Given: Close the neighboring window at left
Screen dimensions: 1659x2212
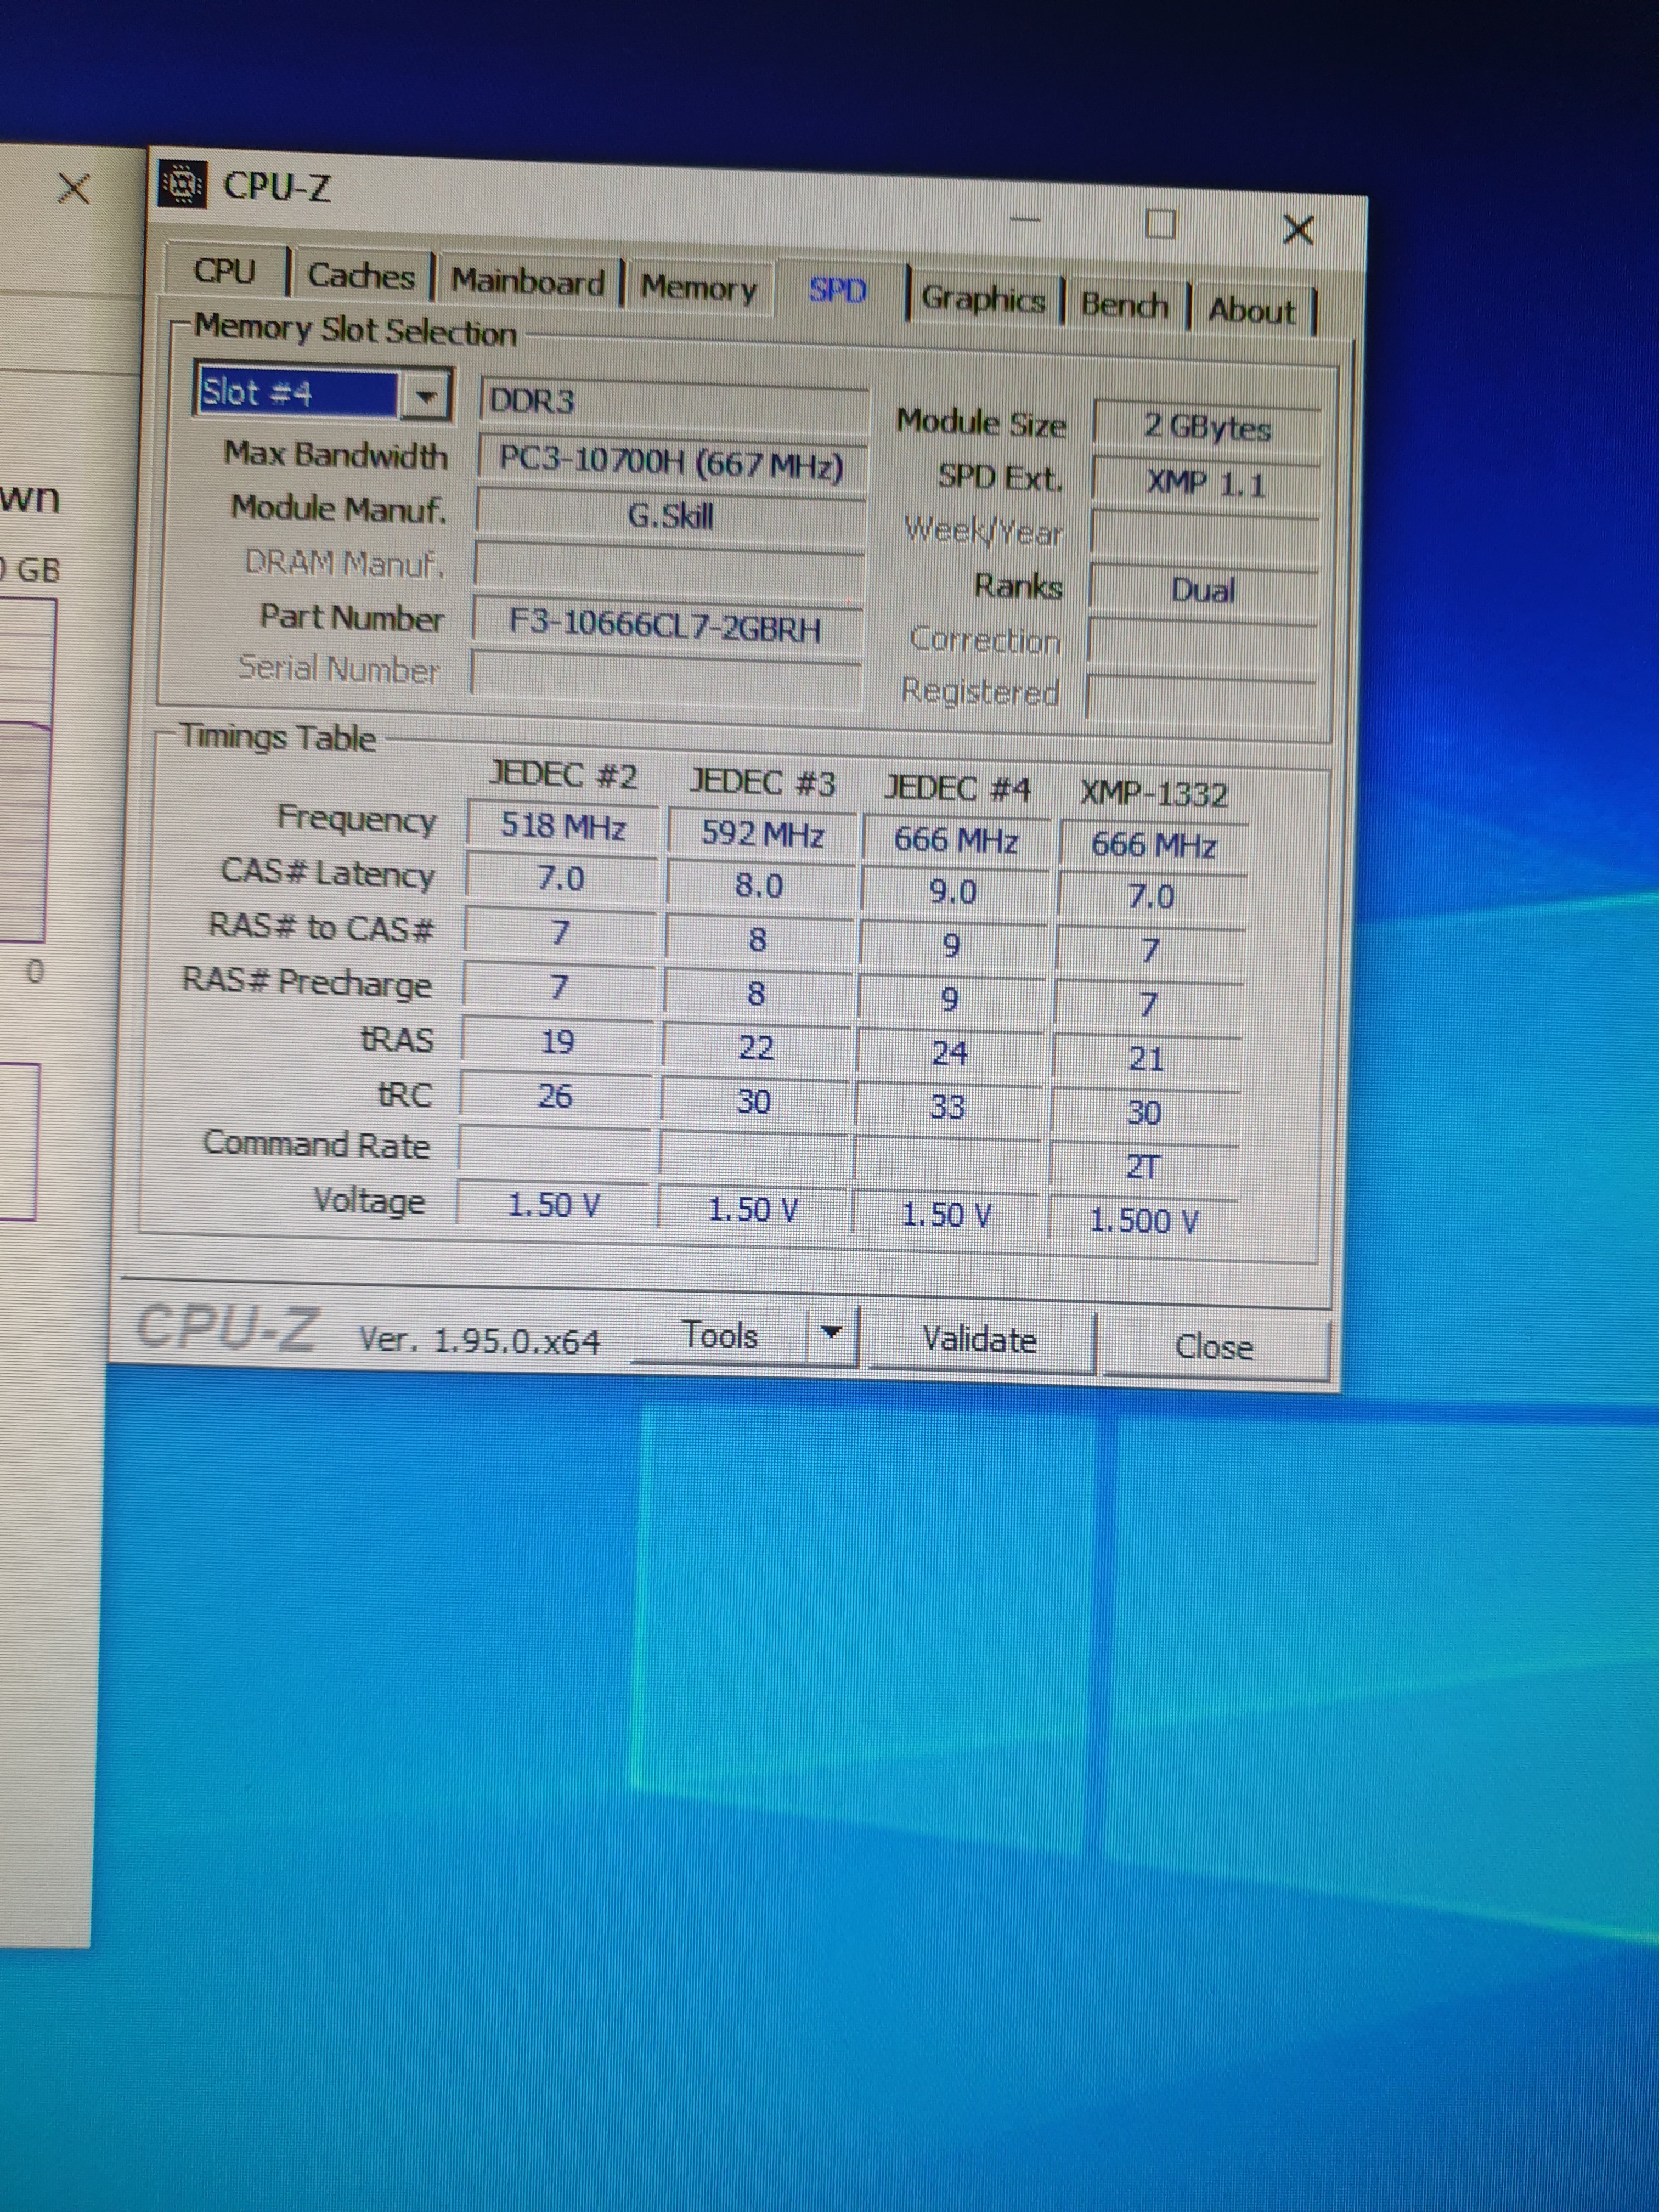Looking at the screenshot, I should (x=73, y=187).
